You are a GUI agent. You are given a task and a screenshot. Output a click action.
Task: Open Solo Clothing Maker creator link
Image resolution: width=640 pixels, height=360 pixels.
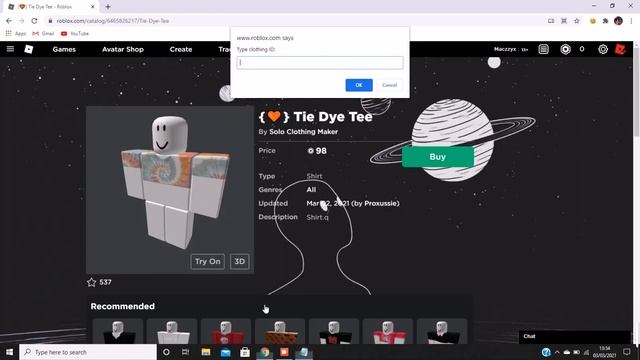(x=303, y=132)
